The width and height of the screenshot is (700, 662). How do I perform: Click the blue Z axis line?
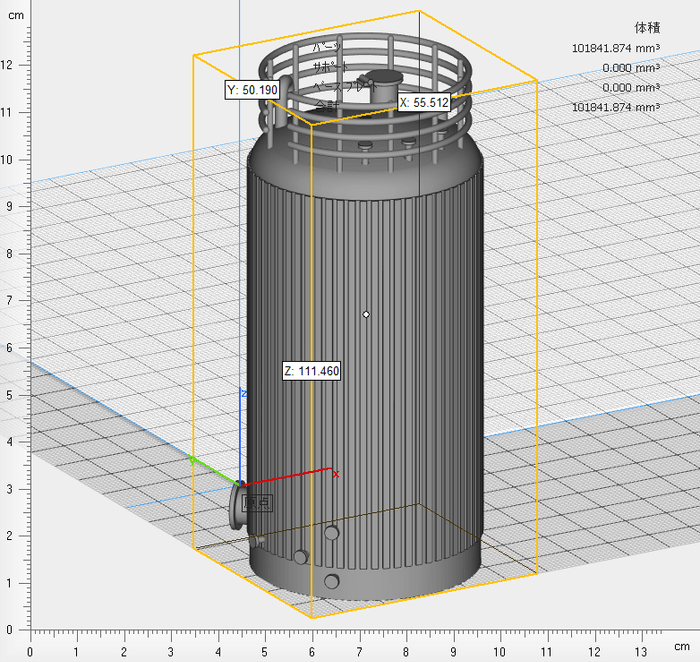pyautogui.click(x=243, y=430)
